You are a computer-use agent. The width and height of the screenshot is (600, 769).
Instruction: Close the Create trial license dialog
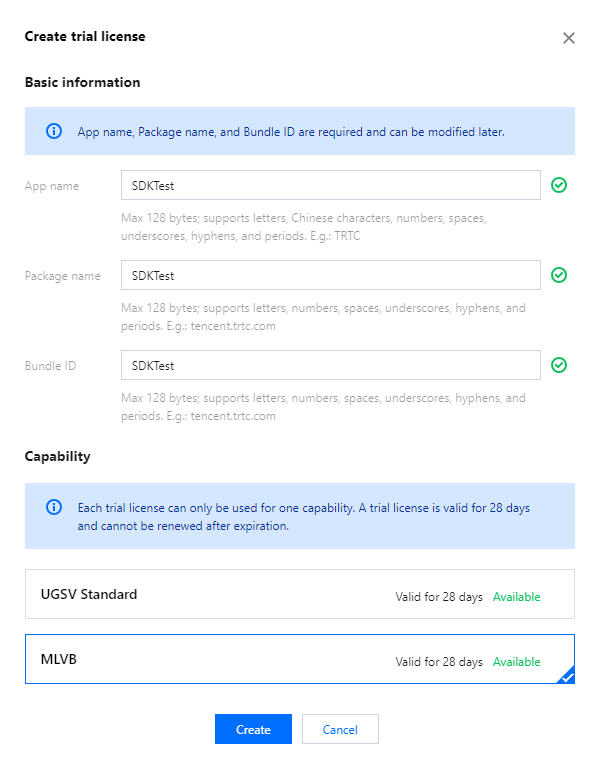click(569, 38)
